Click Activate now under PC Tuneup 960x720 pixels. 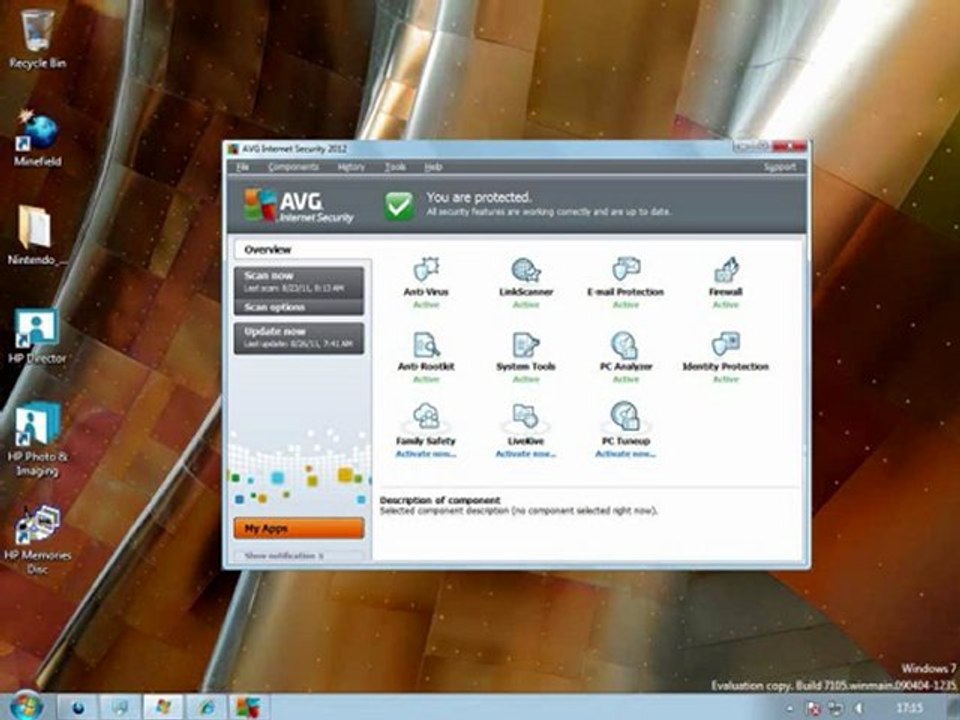point(625,454)
